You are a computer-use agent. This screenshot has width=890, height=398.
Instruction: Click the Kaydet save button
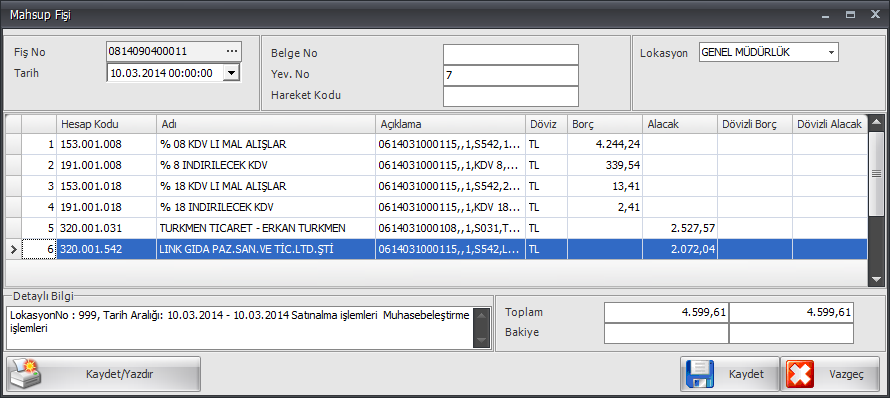coord(729,374)
